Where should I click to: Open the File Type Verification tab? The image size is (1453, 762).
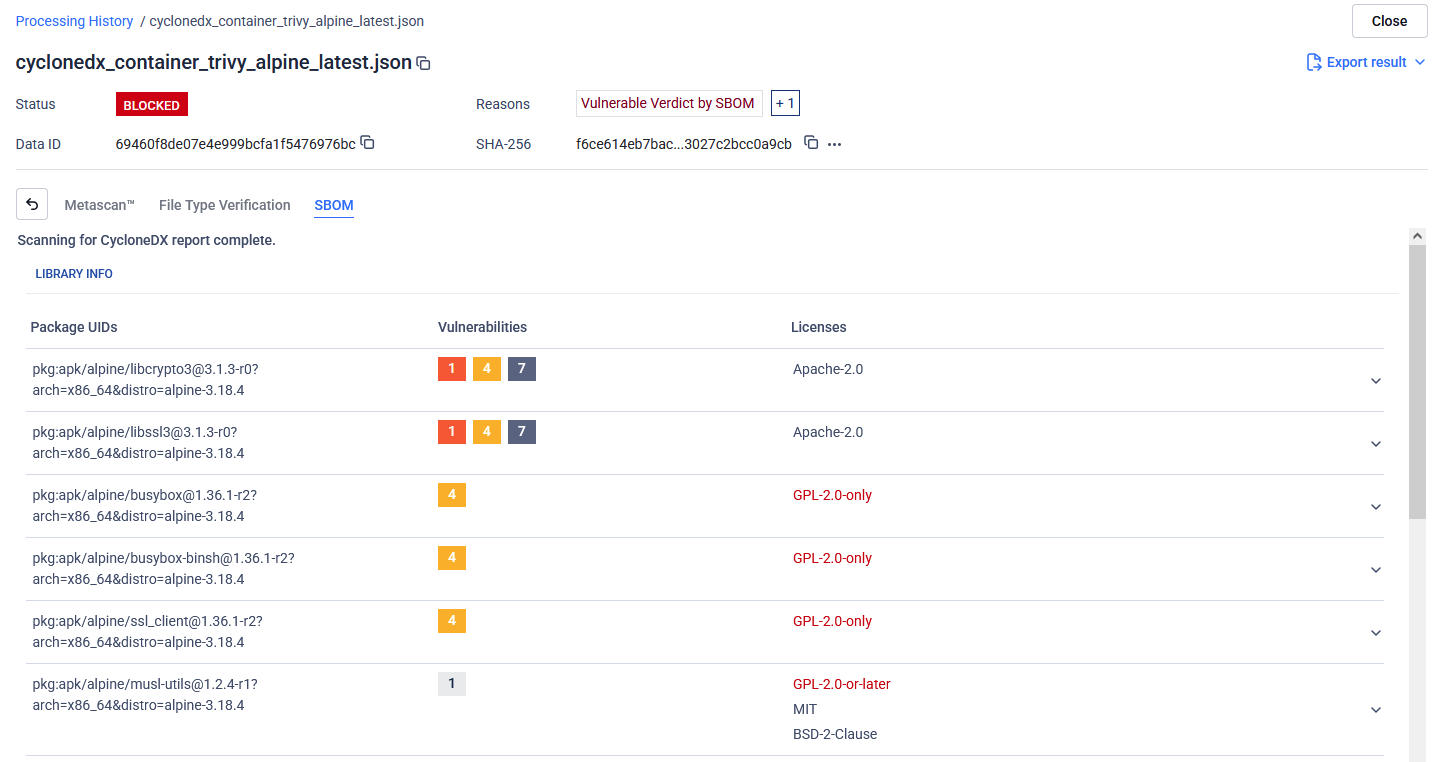coord(224,205)
